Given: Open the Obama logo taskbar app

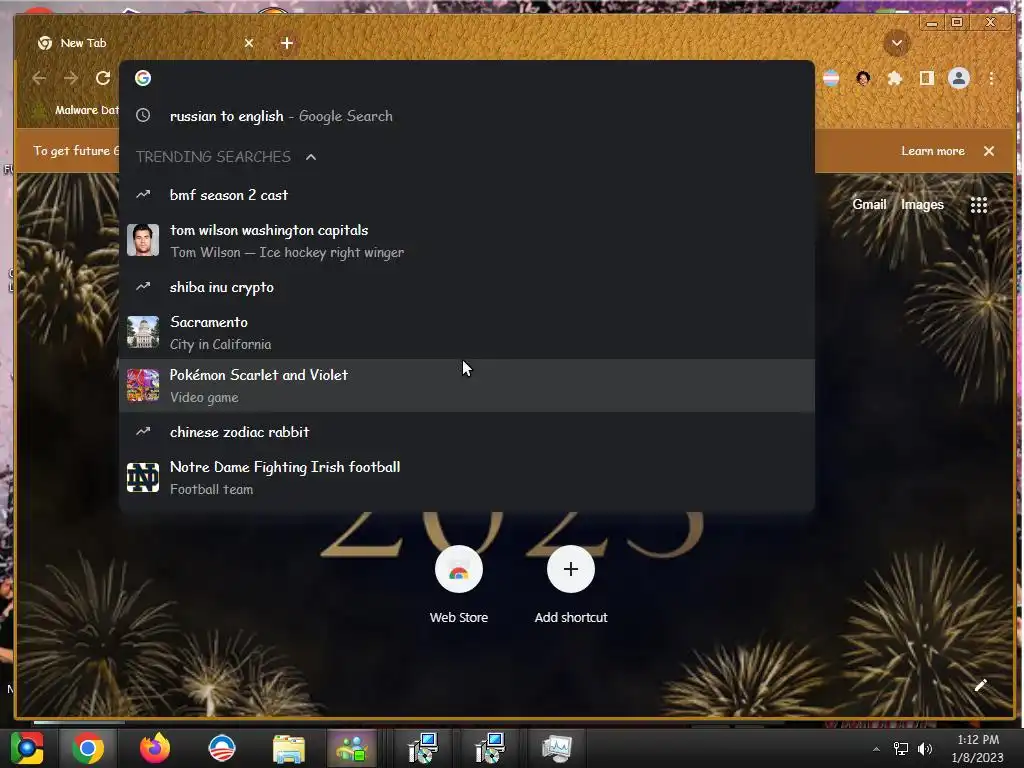Looking at the screenshot, I should pos(222,748).
